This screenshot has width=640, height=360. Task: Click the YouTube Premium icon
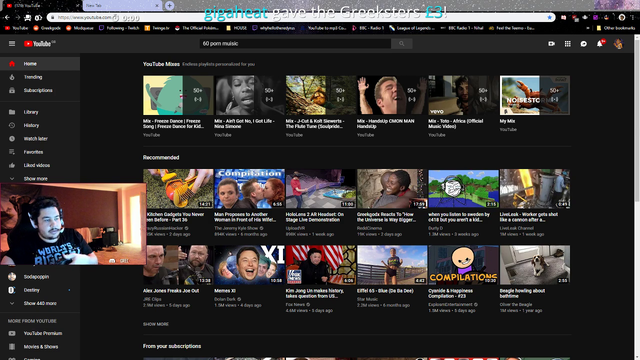coord(12,333)
